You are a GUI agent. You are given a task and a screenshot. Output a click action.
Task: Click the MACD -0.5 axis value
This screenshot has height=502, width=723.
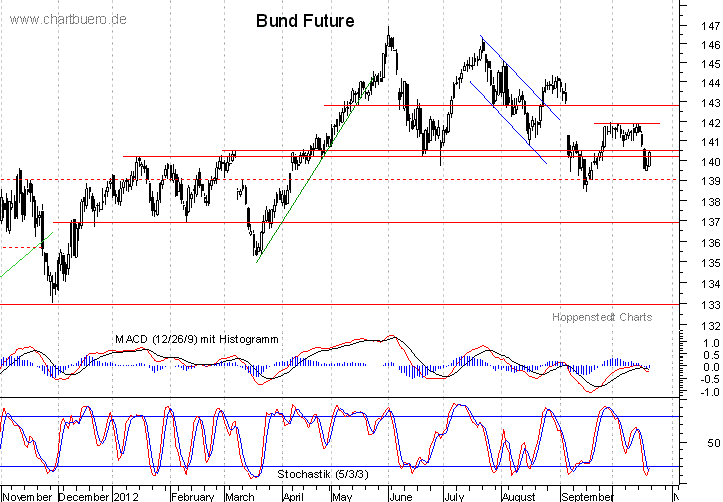(709, 379)
